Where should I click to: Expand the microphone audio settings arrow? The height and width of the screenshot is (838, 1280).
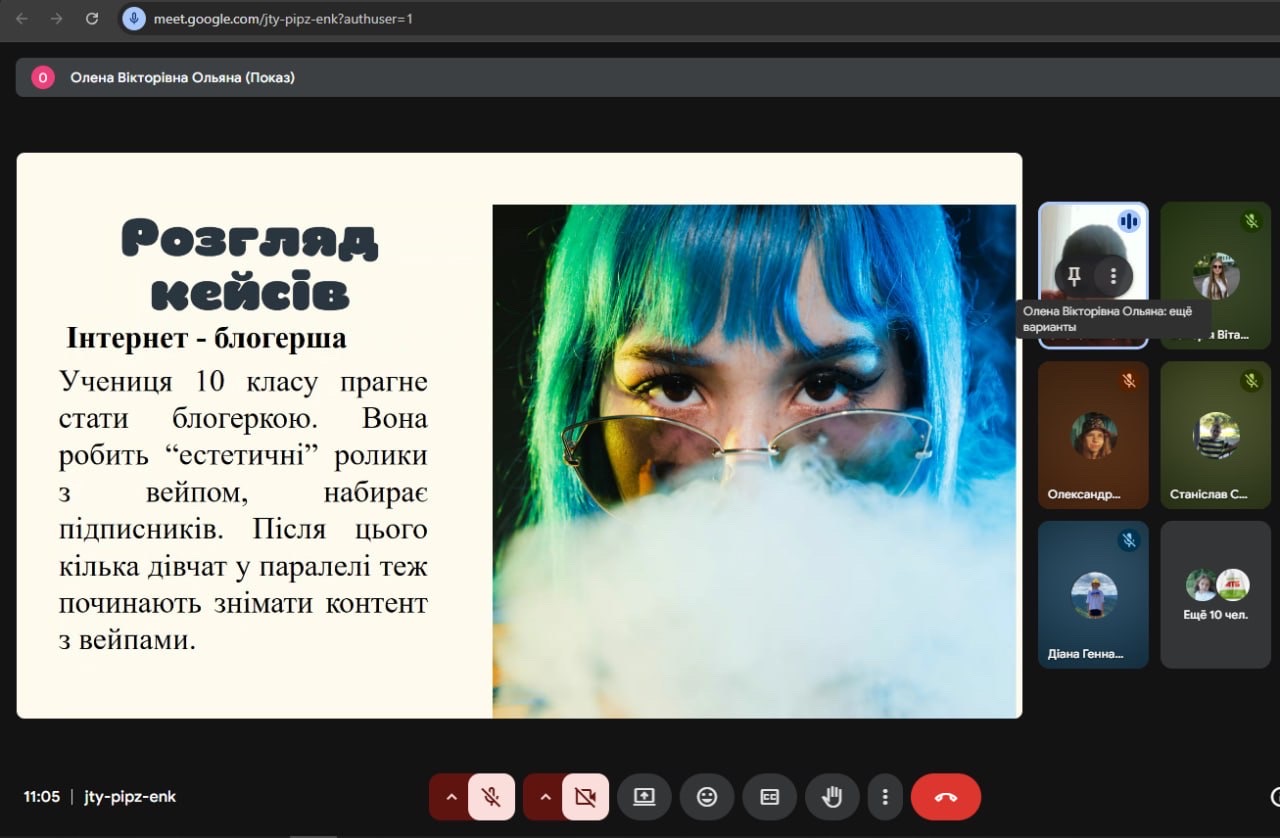[x=451, y=797]
